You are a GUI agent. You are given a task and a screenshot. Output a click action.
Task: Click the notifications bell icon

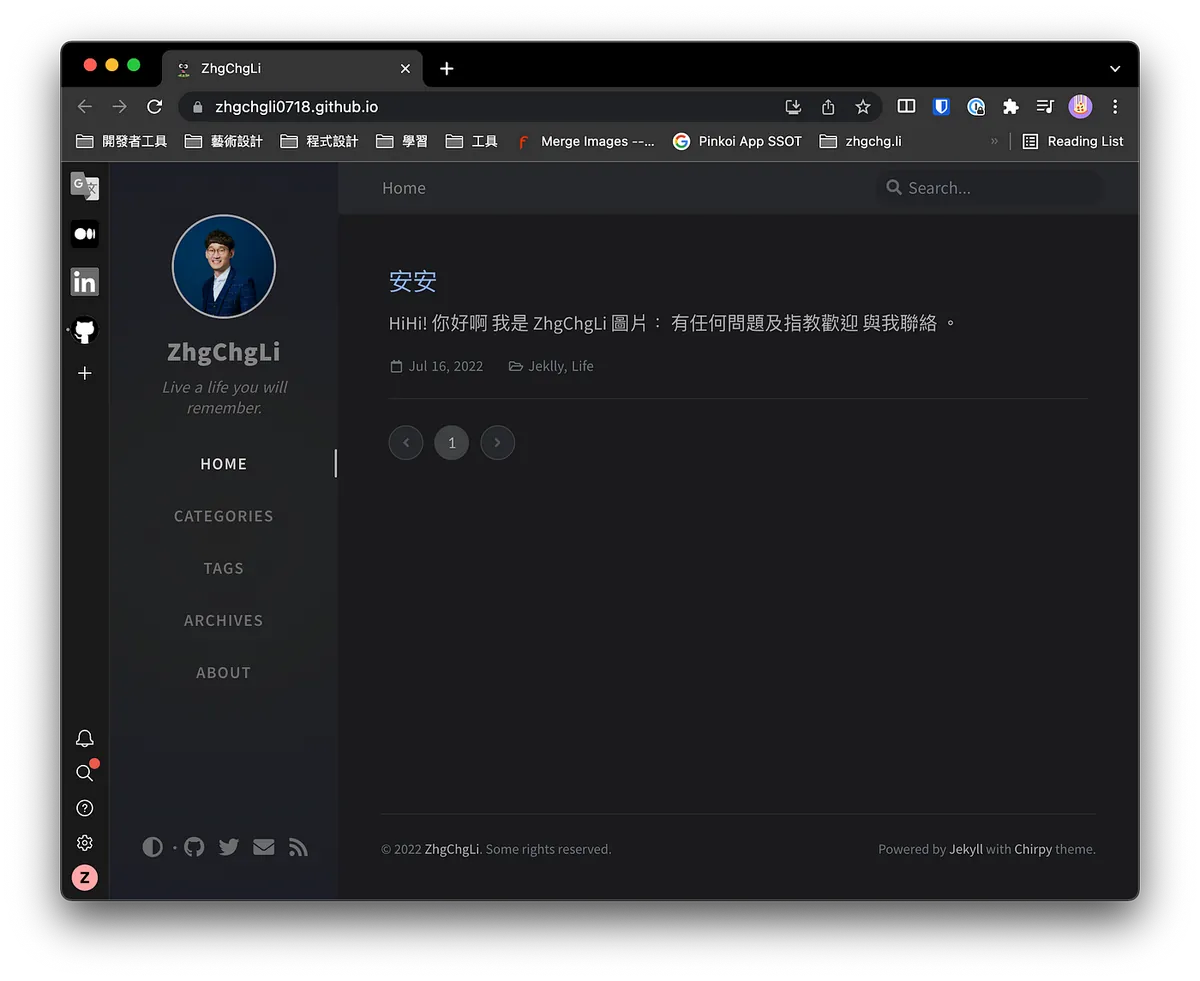pyautogui.click(x=85, y=739)
